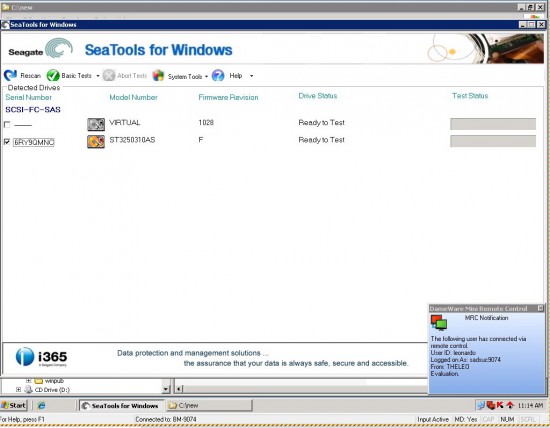The height and width of the screenshot is (428, 550).
Task: Click Connected to: BM-9074 in status bar
Action: pyautogui.click(x=166, y=419)
